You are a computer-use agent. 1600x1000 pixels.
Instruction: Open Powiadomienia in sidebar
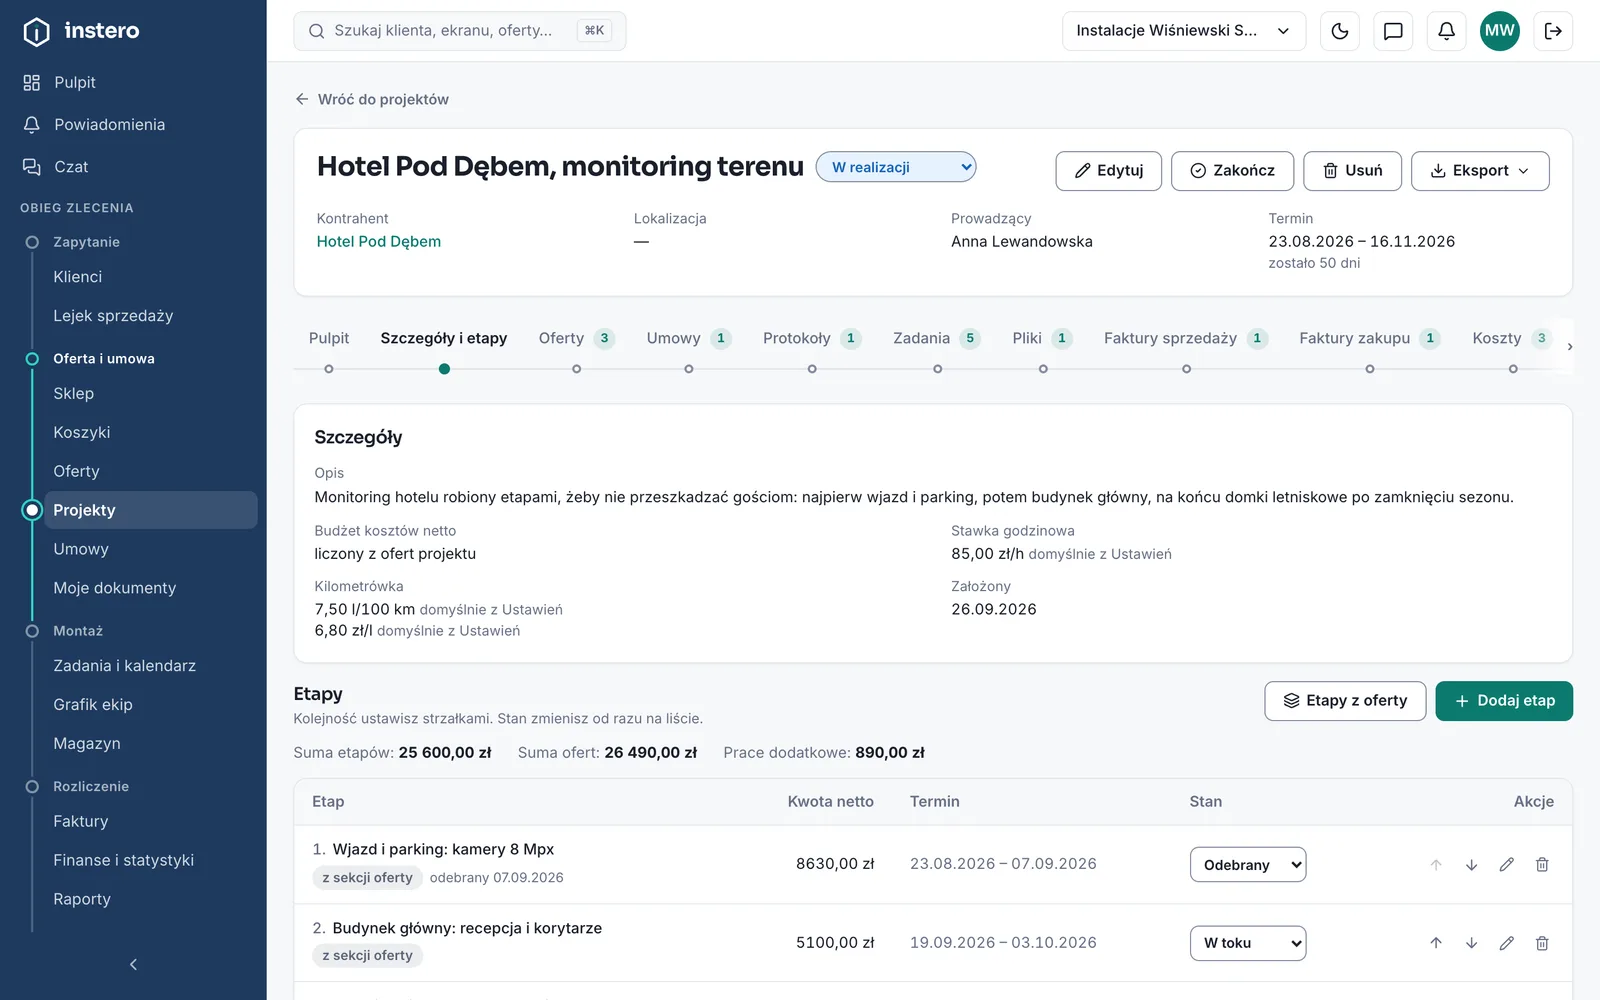click(x=133, y=125)
